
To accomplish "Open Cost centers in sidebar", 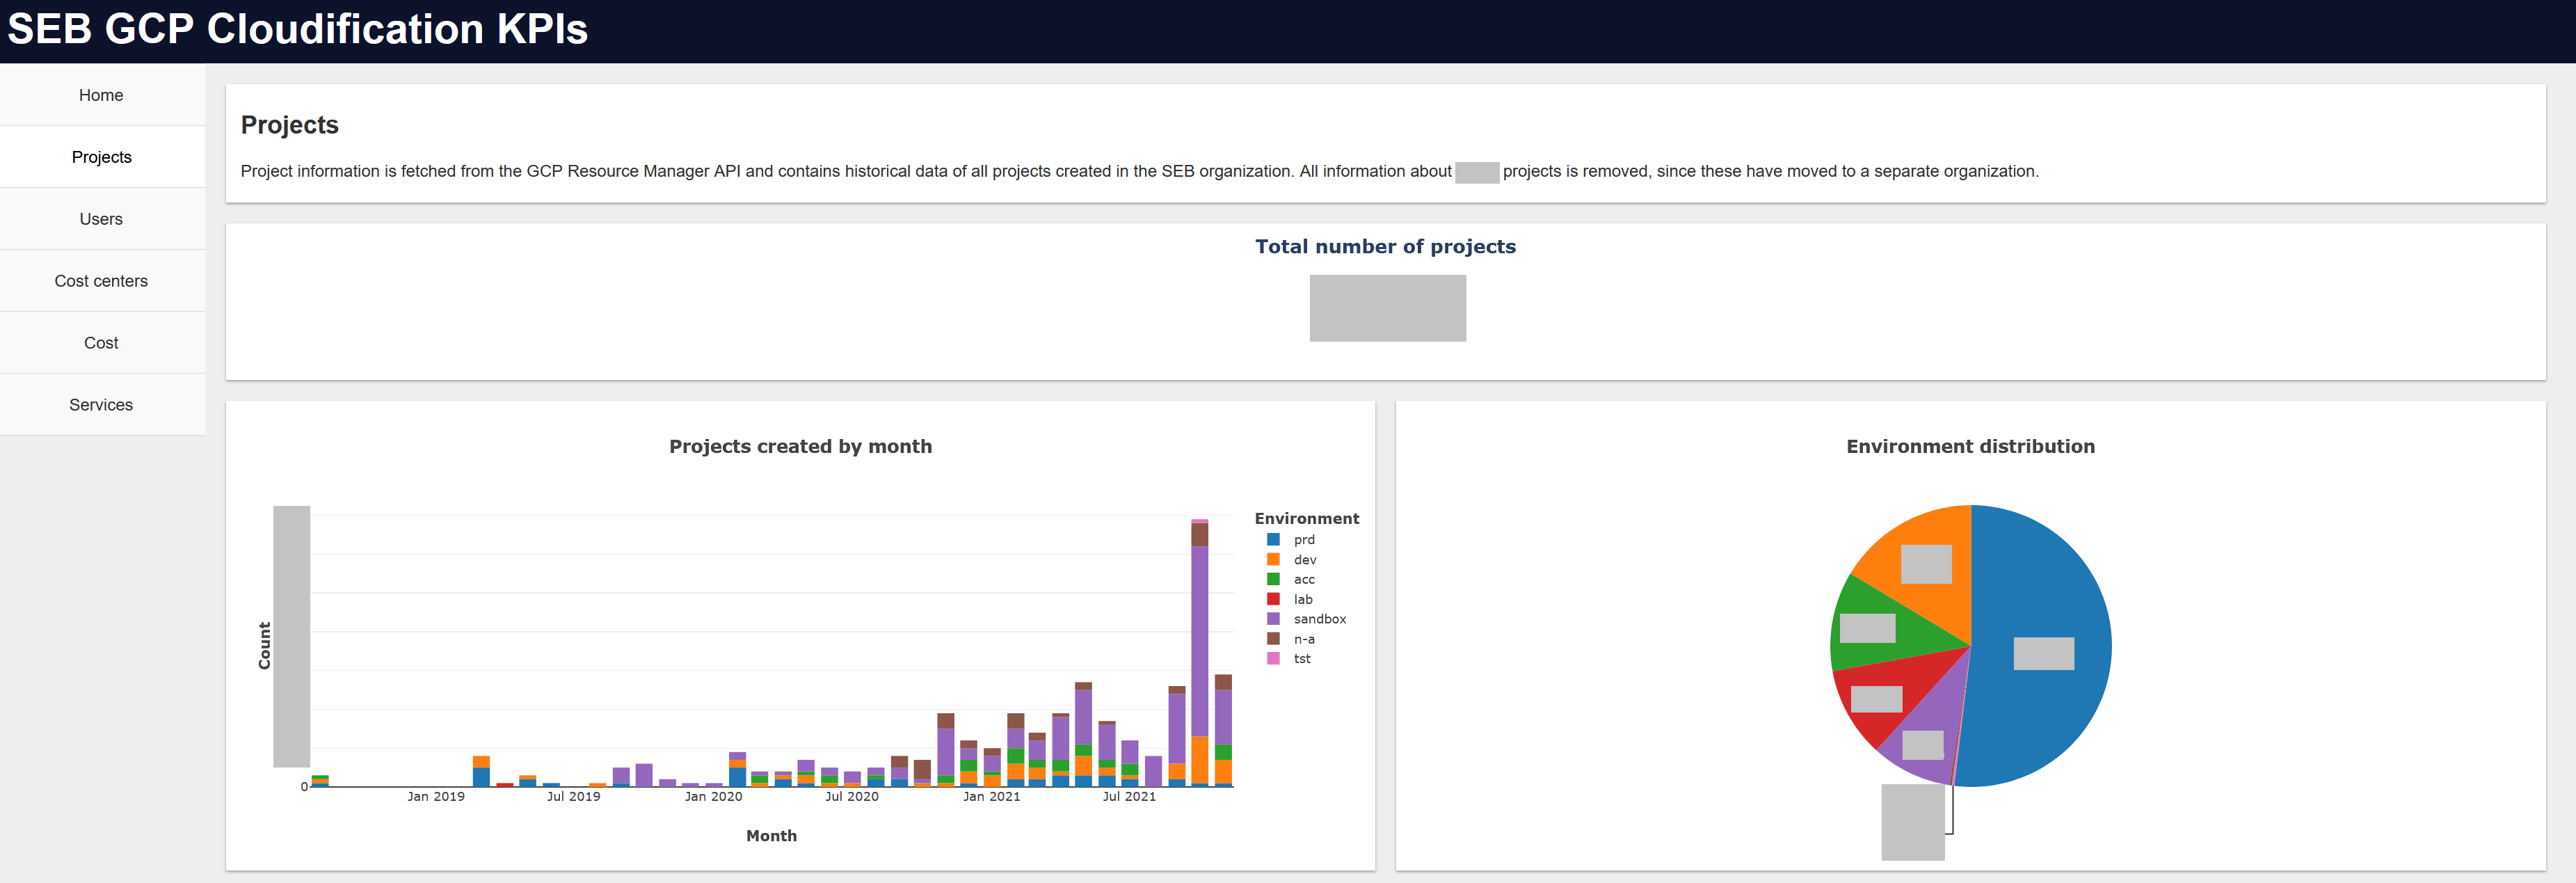I will coord(101,281).
